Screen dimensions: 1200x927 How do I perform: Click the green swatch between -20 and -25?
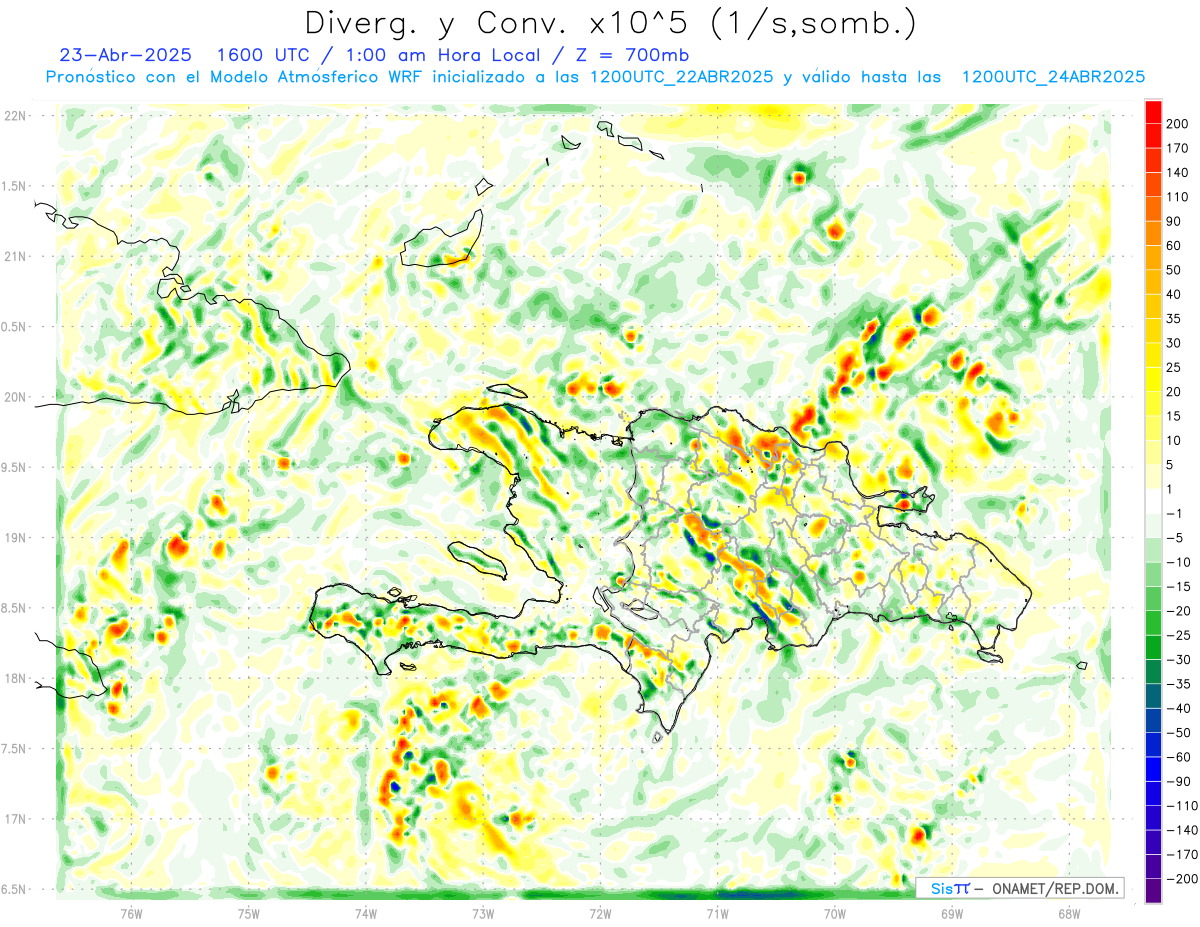click(x=1153, y=623)
